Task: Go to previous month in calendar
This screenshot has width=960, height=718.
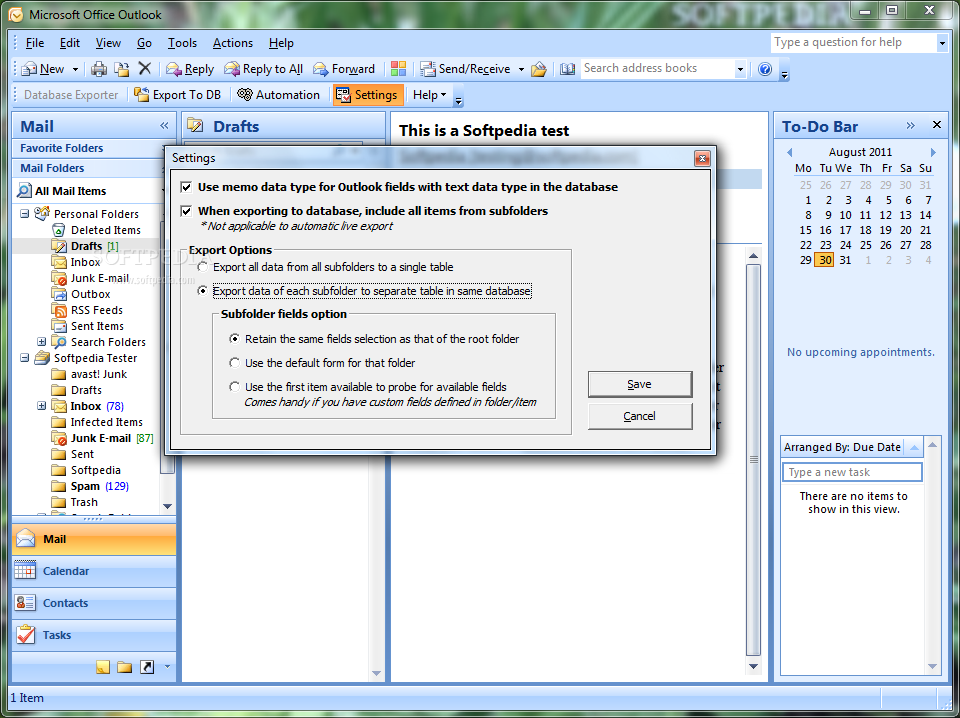Action: (789, 152)
